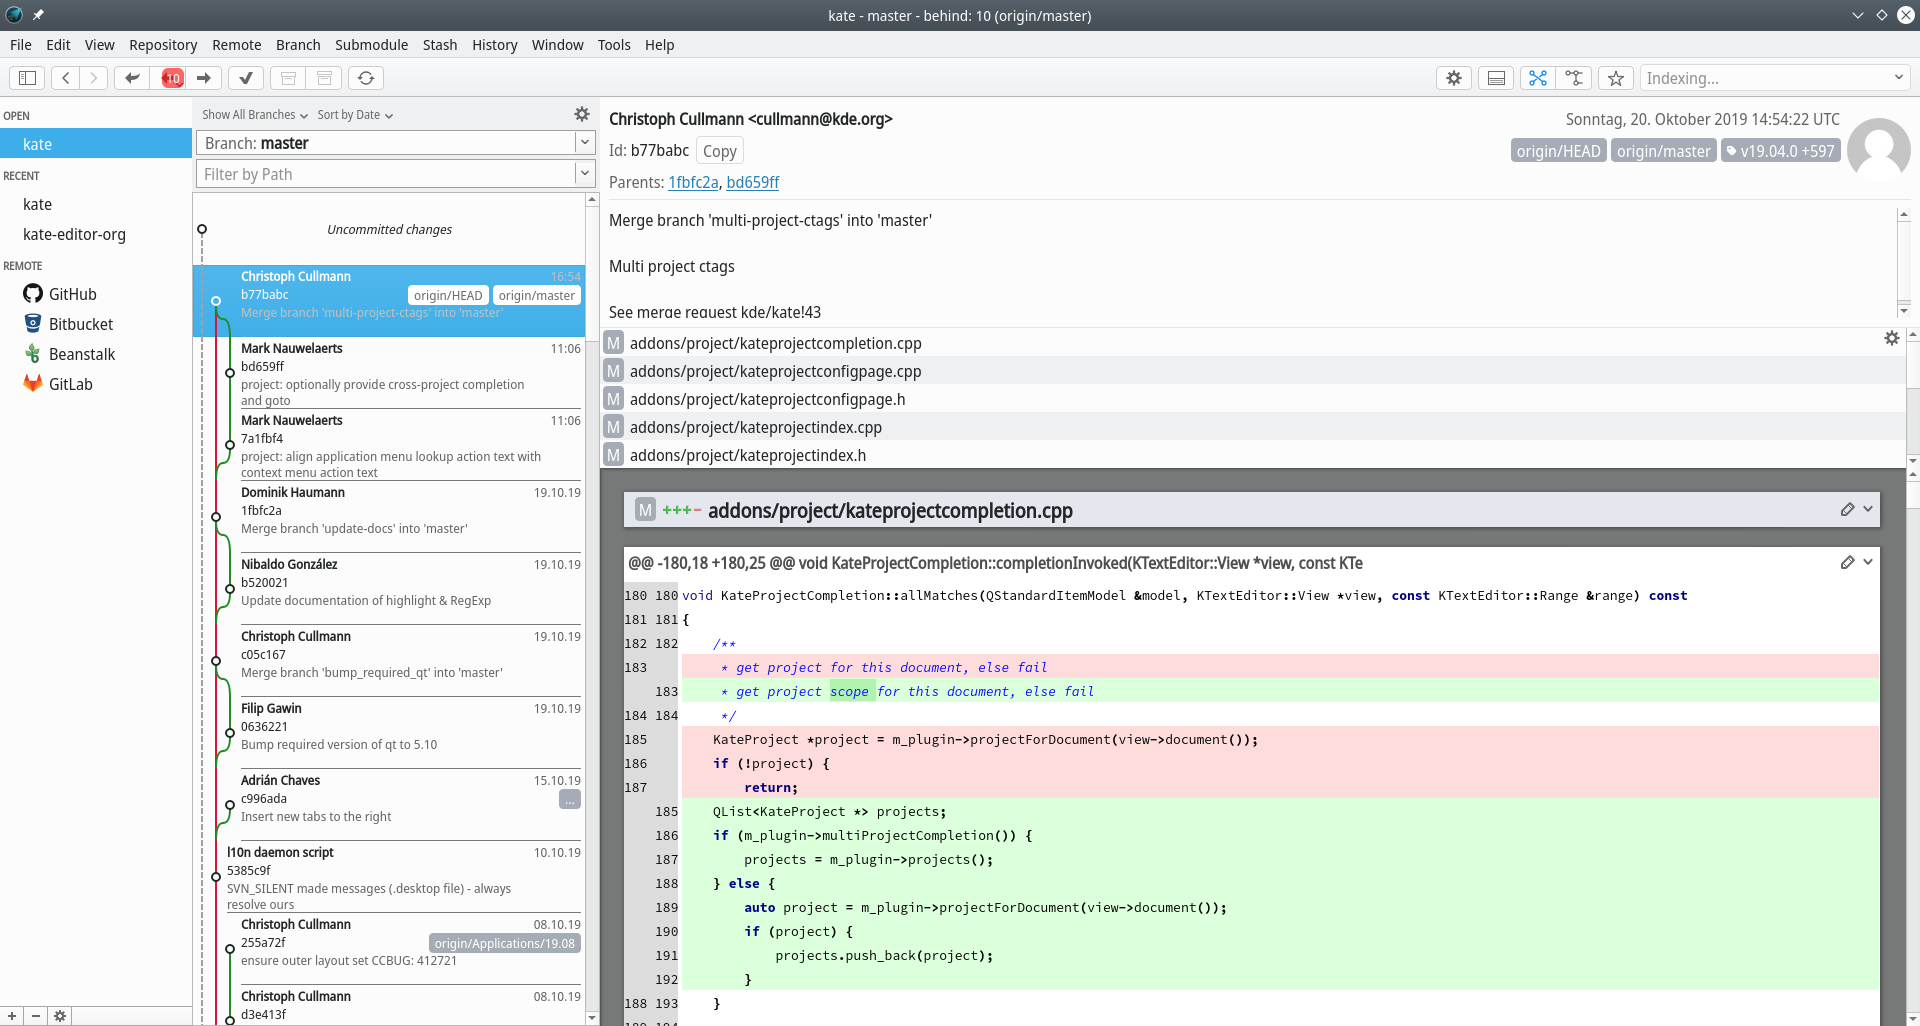1920x1026 pixels.
Task: Click the Pop Stash toolbar button
Action: click(324, 78)
